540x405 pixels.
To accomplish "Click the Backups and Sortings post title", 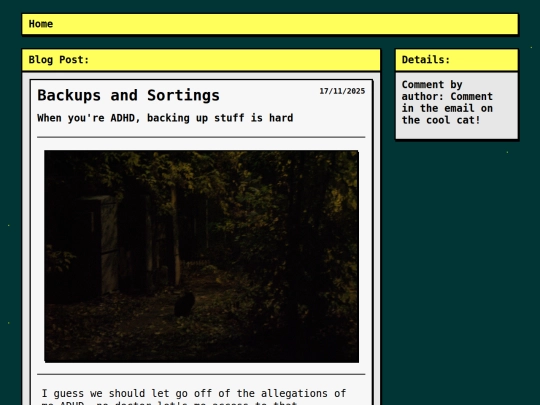I will point(128,95).
